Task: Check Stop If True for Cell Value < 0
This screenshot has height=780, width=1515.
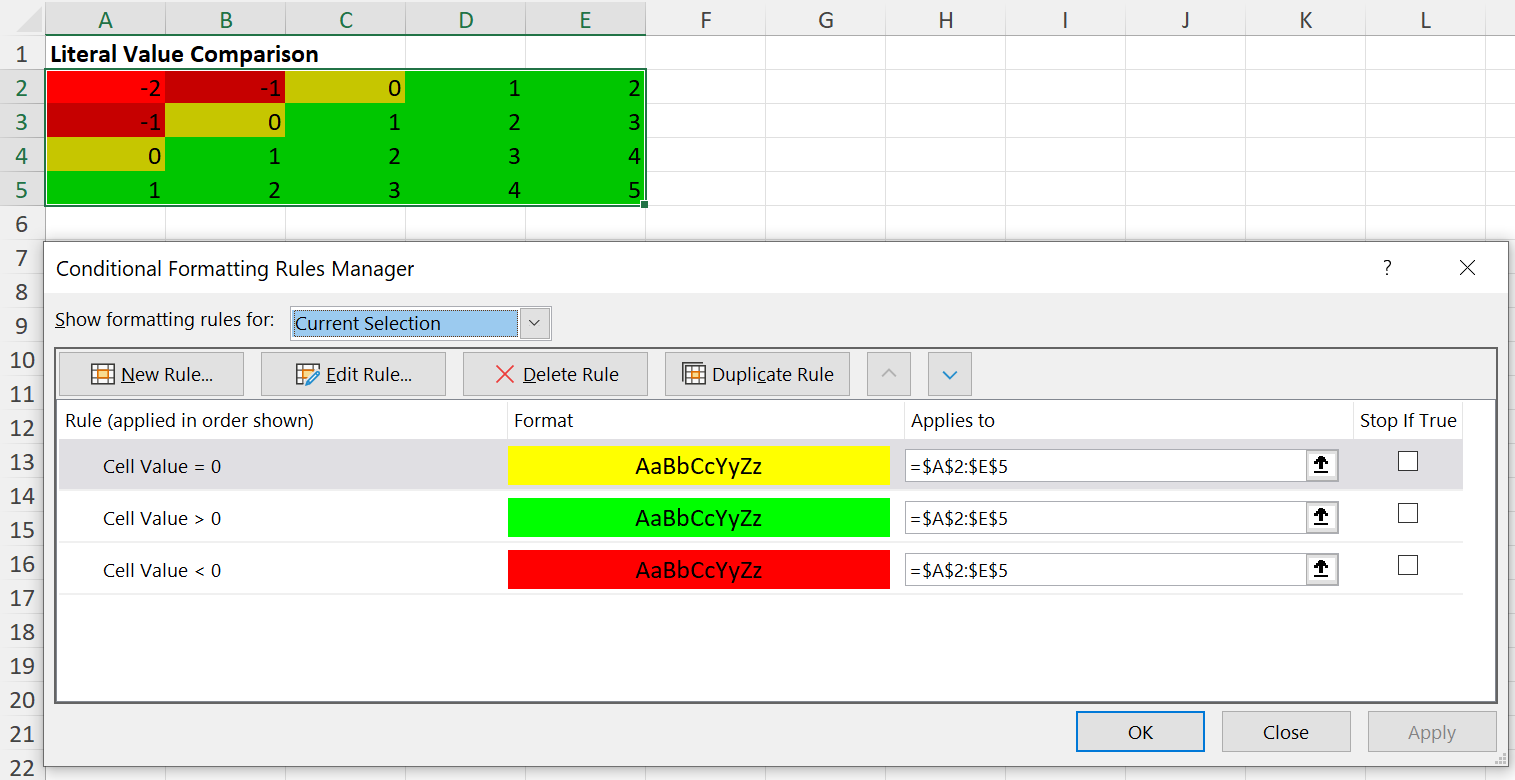Action: point(1407,565)
